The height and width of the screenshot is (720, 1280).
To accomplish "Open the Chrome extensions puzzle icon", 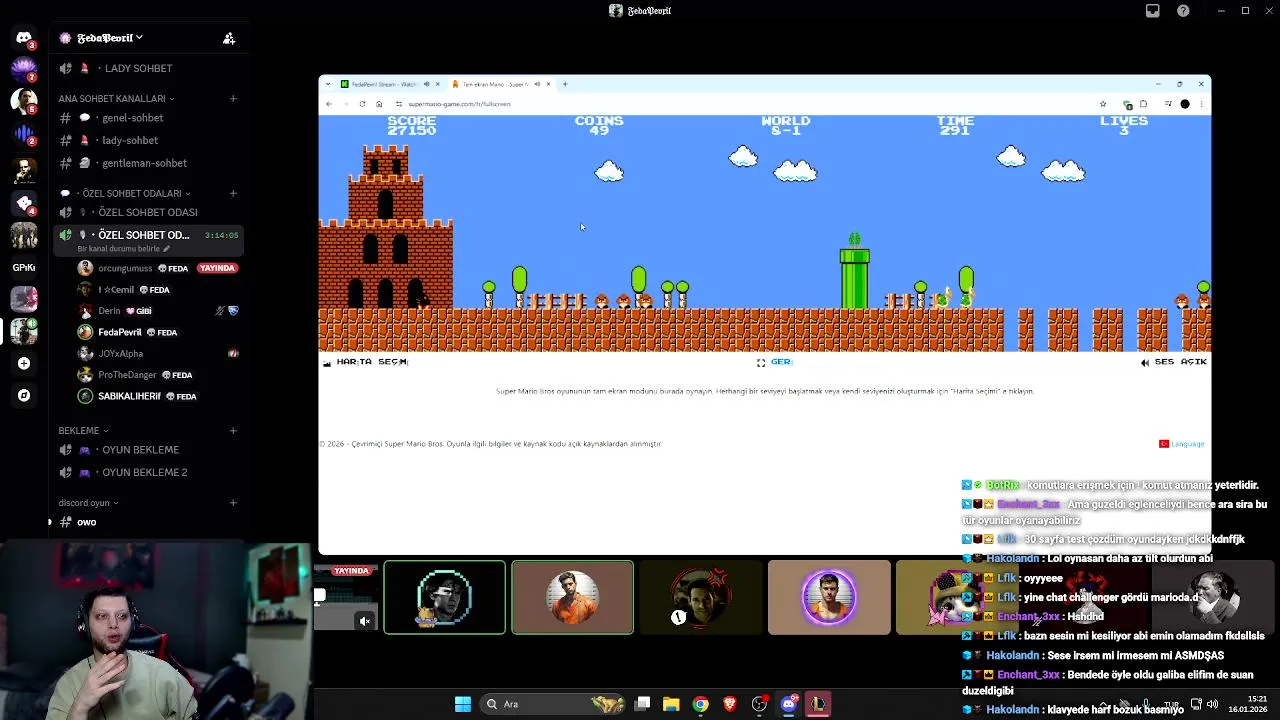I will tap(1143, 104).
